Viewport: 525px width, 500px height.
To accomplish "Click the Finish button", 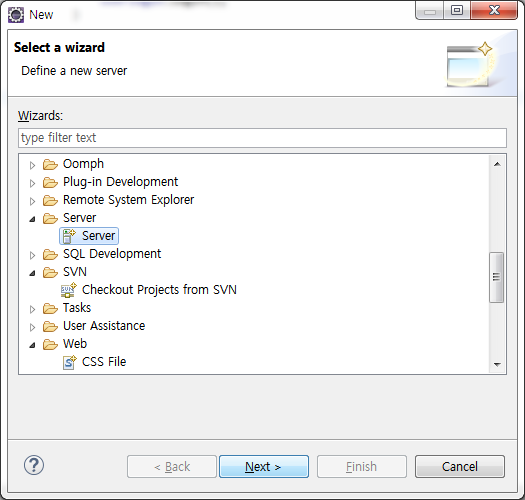I will pyautogui.click(x=362, y=466).
